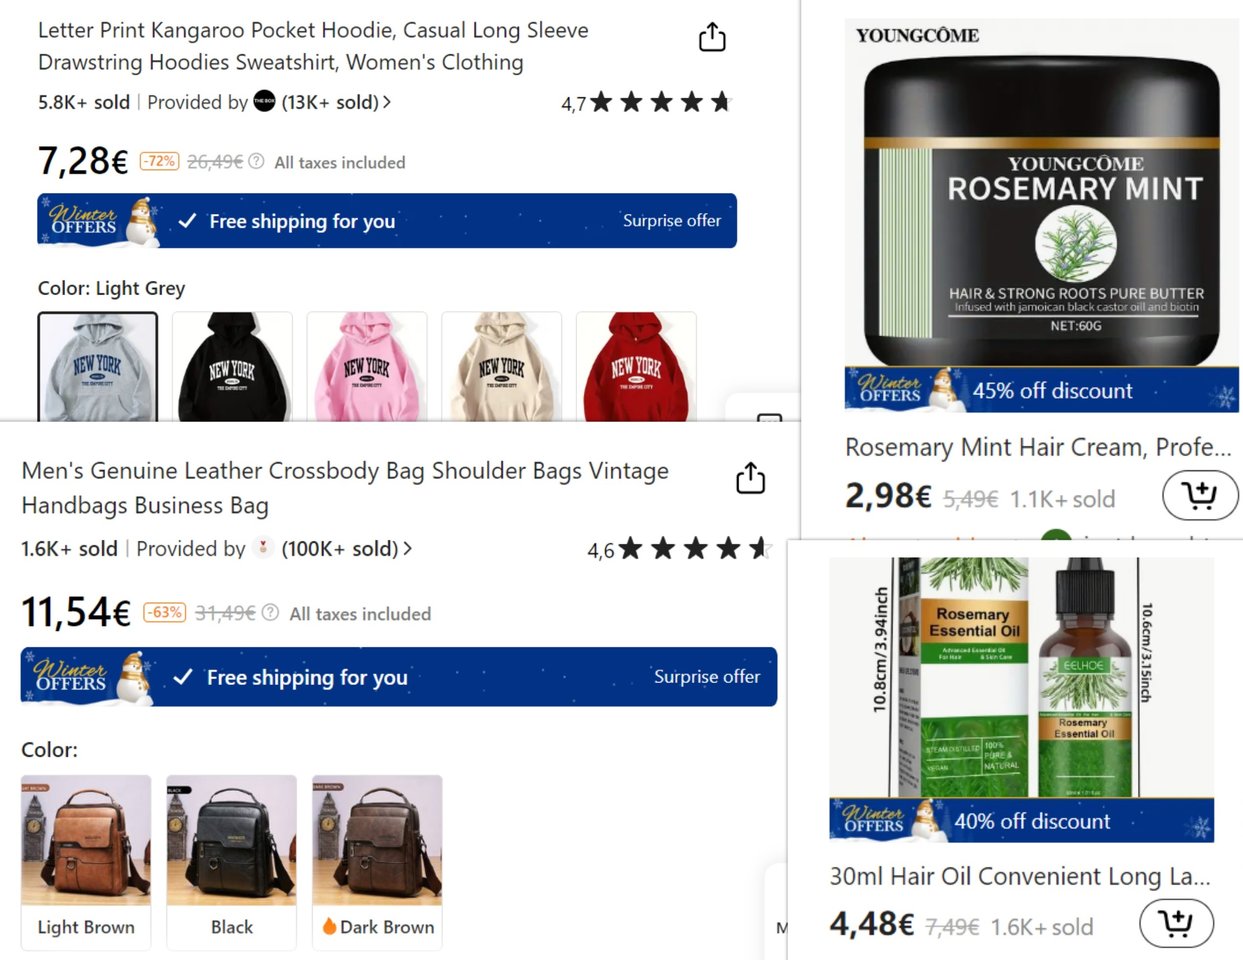The height and width of the screenshot is (960, 1243).
Task: Open the leather bag seller's store logo
Action: point(263,547)
